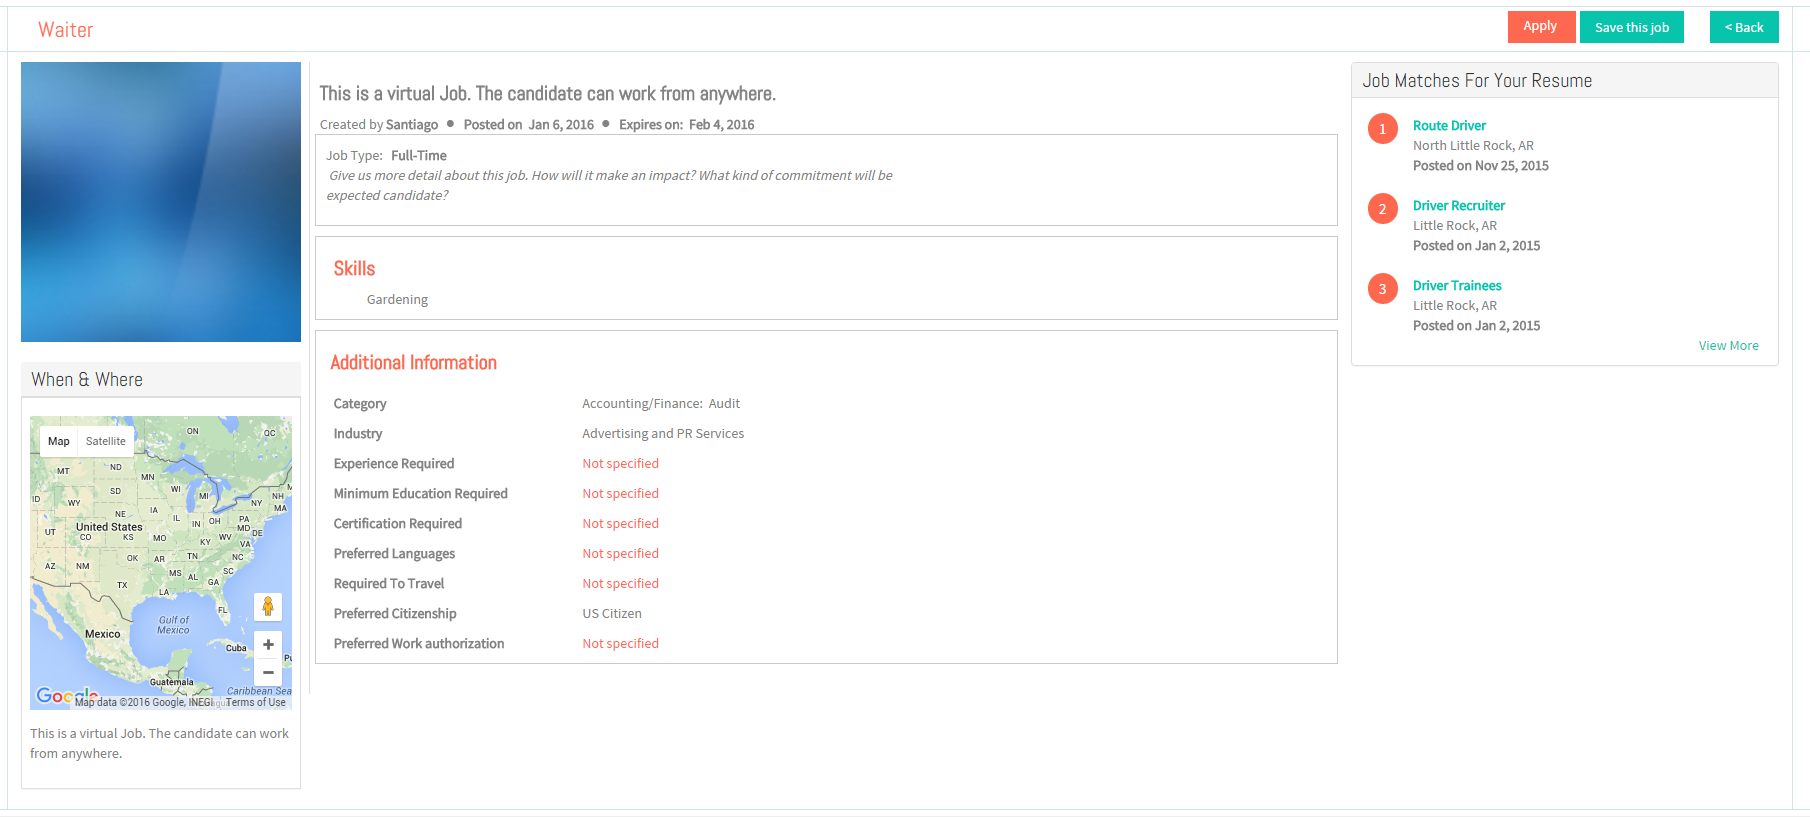Click Not specified beside Preferred Work authorization

tap(620, 644)
